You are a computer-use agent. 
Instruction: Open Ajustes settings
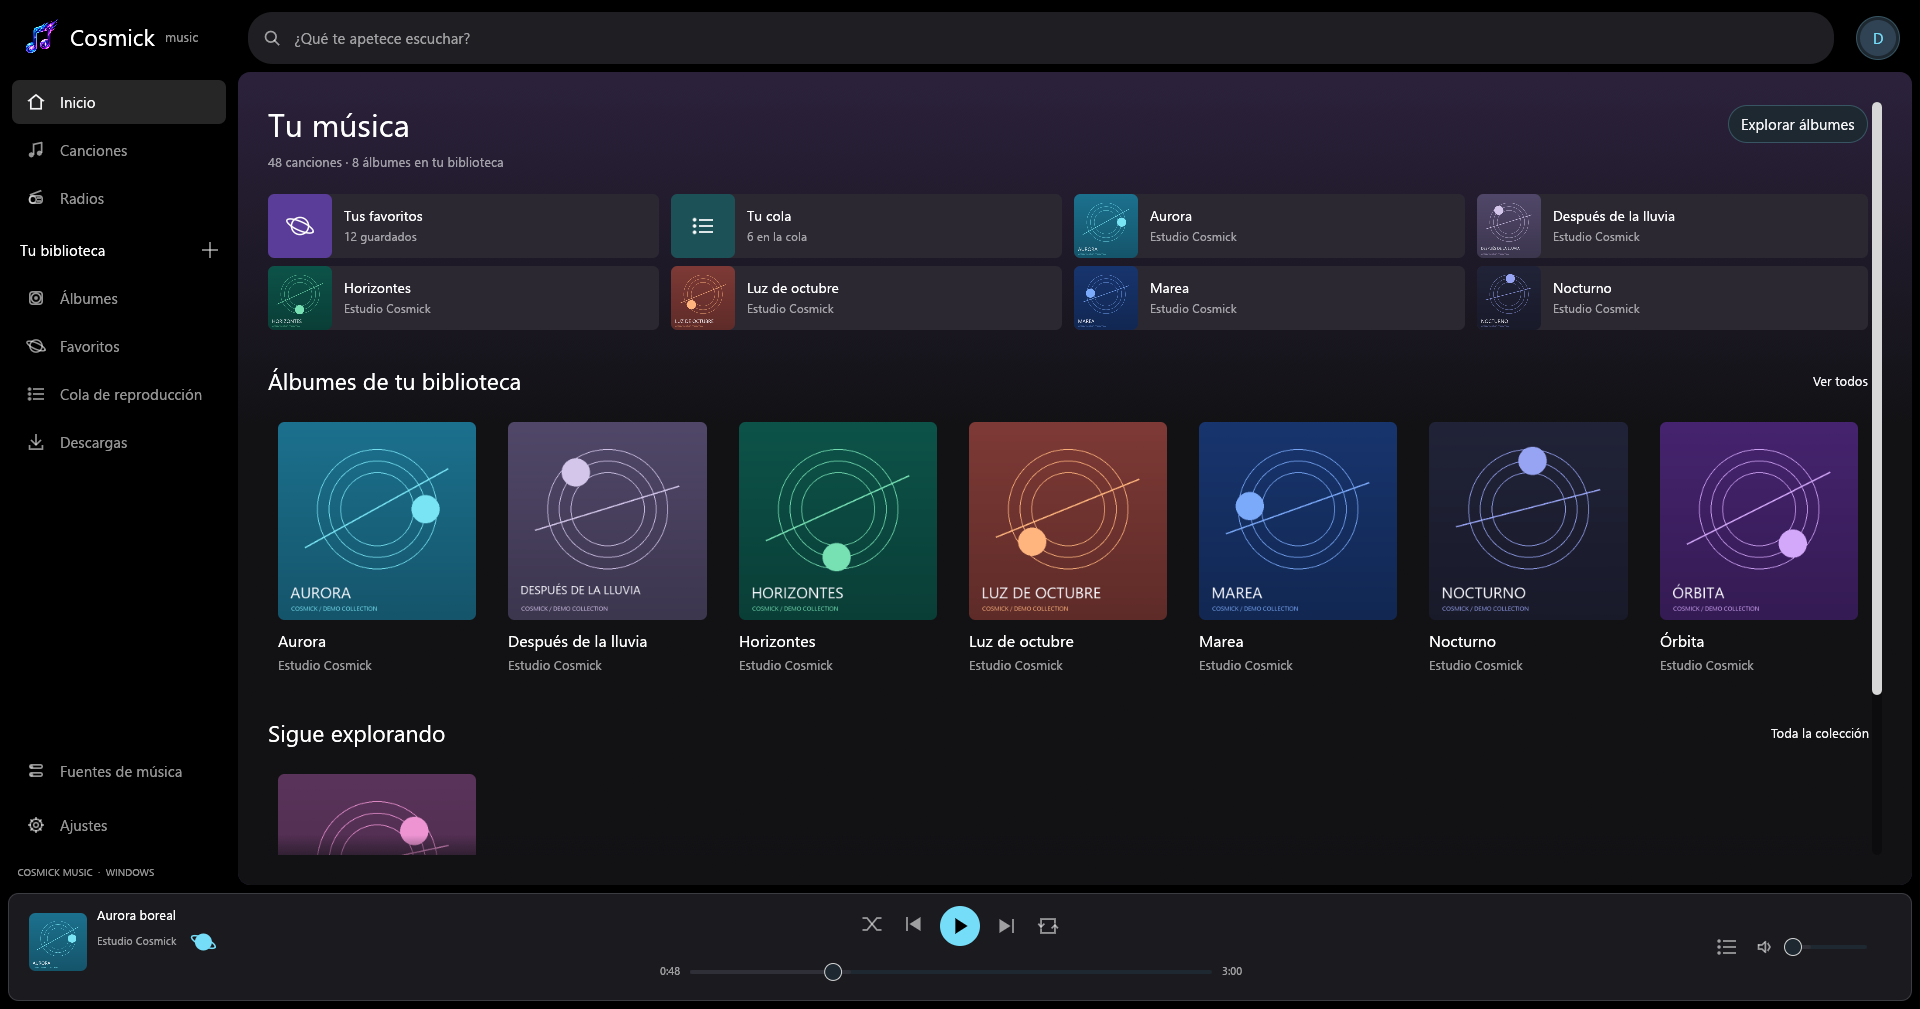point(119,825)
